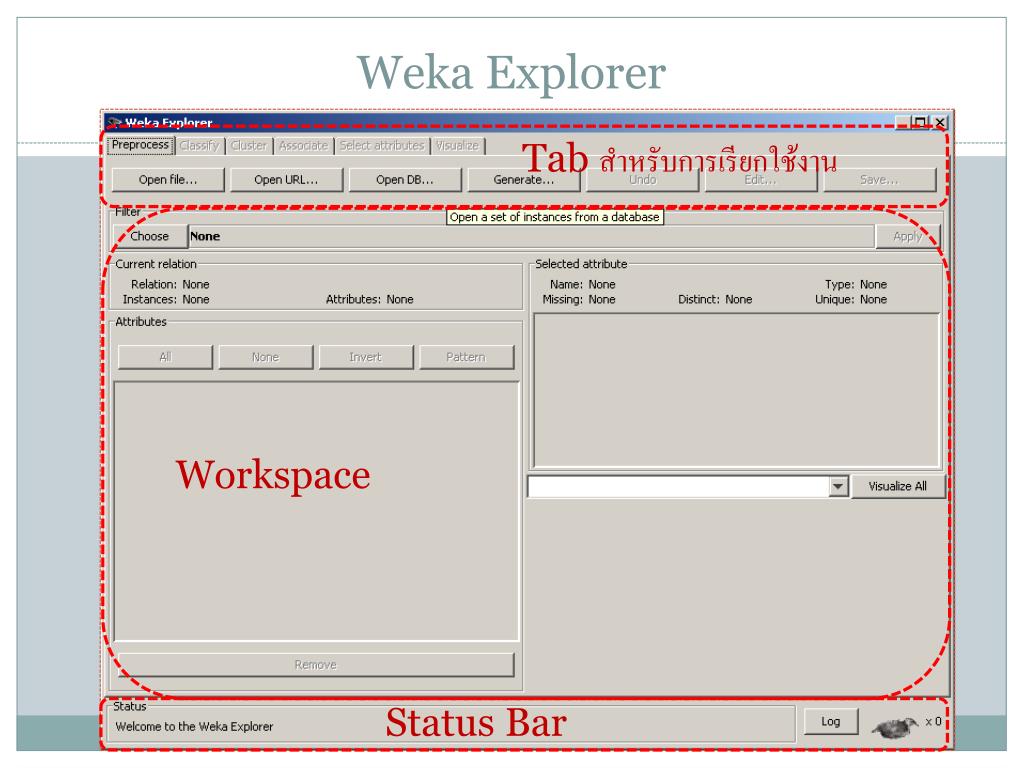Click the 'Attributes: None' text
Viewport: 1024px width, 768px height.
pyautogui.click(x=370, y=300)
